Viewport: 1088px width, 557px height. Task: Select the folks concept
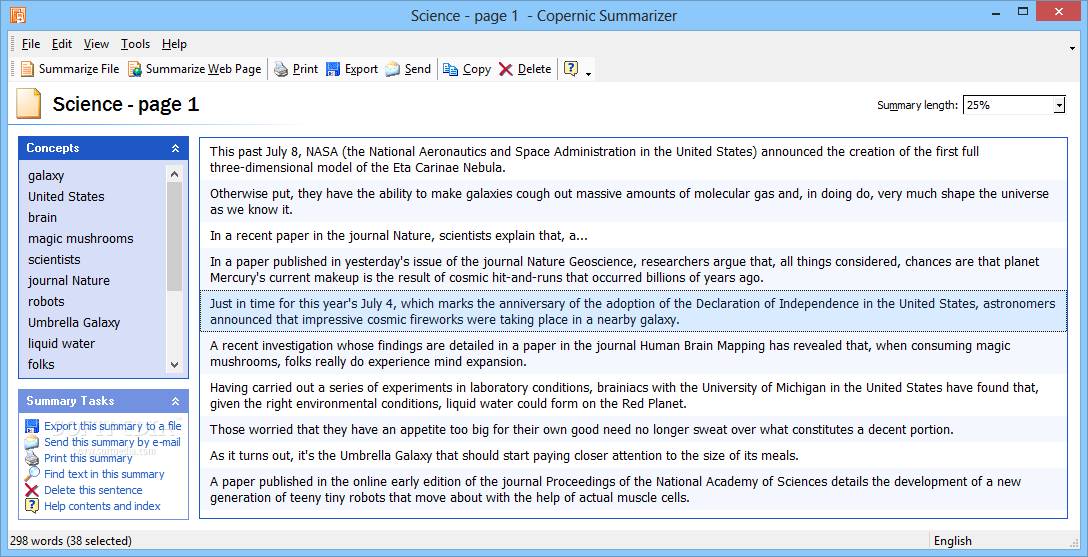coord(41,364)
